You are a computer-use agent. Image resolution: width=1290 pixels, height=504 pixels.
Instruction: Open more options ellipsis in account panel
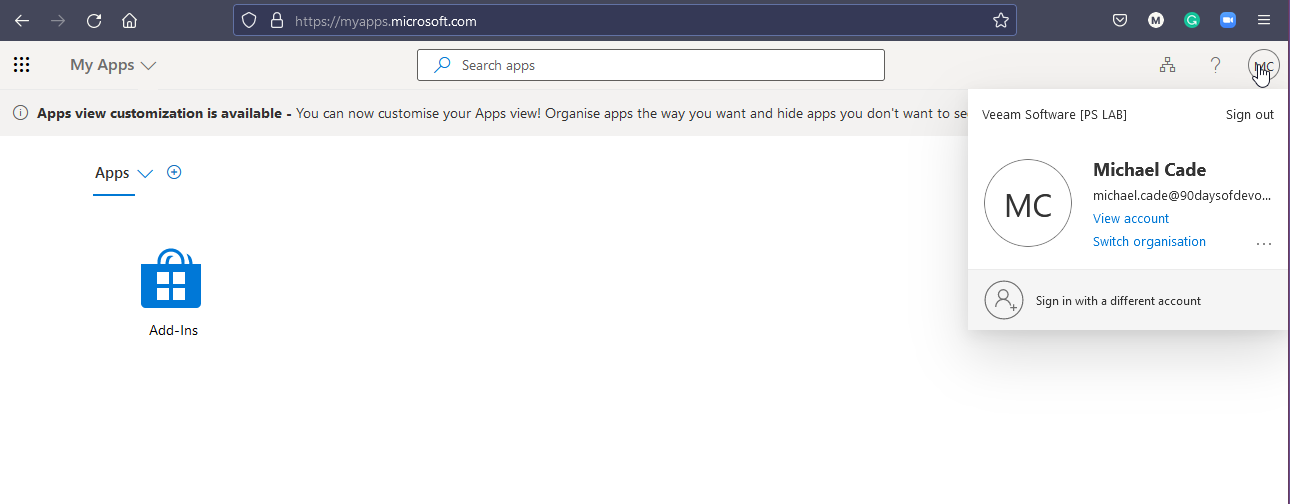click(x=1264, y=243)
